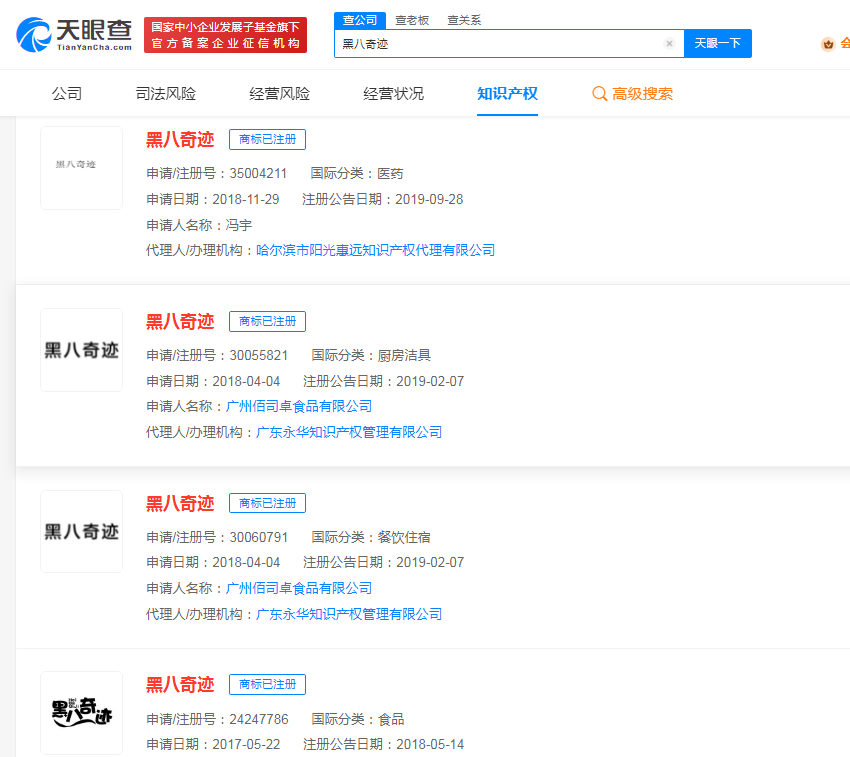Click the 国际分类:厨房洁具 text
Screen dimensions: 850x757
coord(371,355)
